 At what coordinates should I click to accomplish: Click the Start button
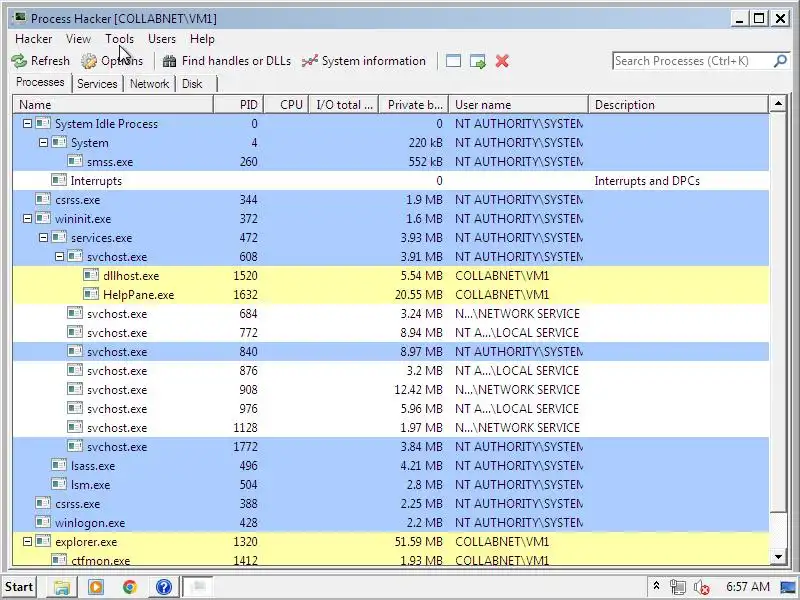pyautogui.click(x=19, y=587)
